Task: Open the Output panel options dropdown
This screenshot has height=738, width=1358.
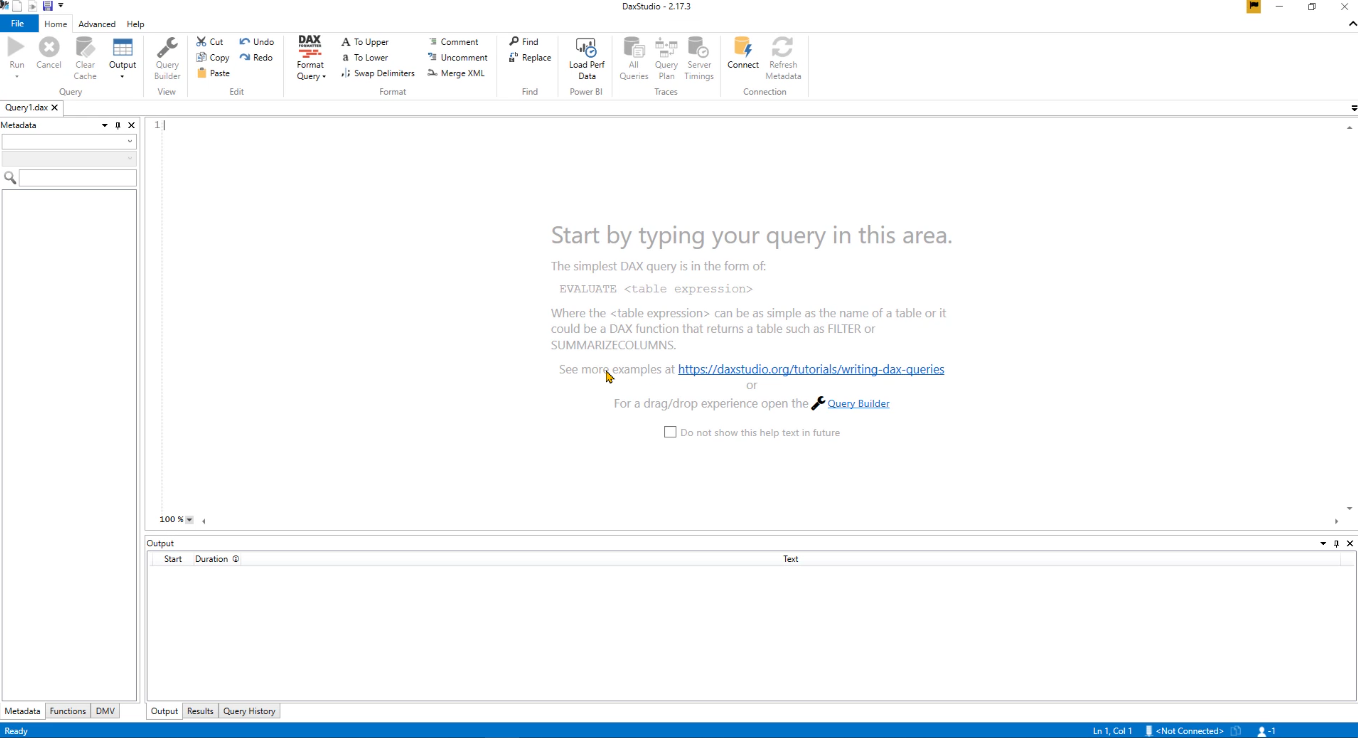Action: coord(1323,544)
